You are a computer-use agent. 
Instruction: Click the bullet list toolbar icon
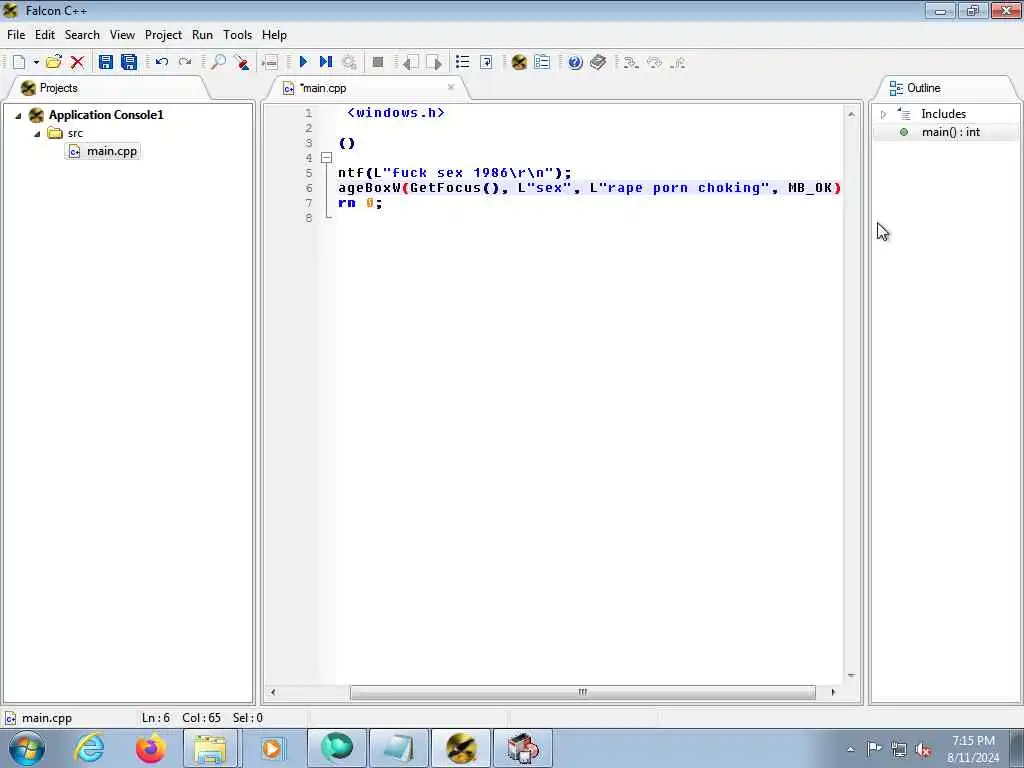click(x=462, y=62)
